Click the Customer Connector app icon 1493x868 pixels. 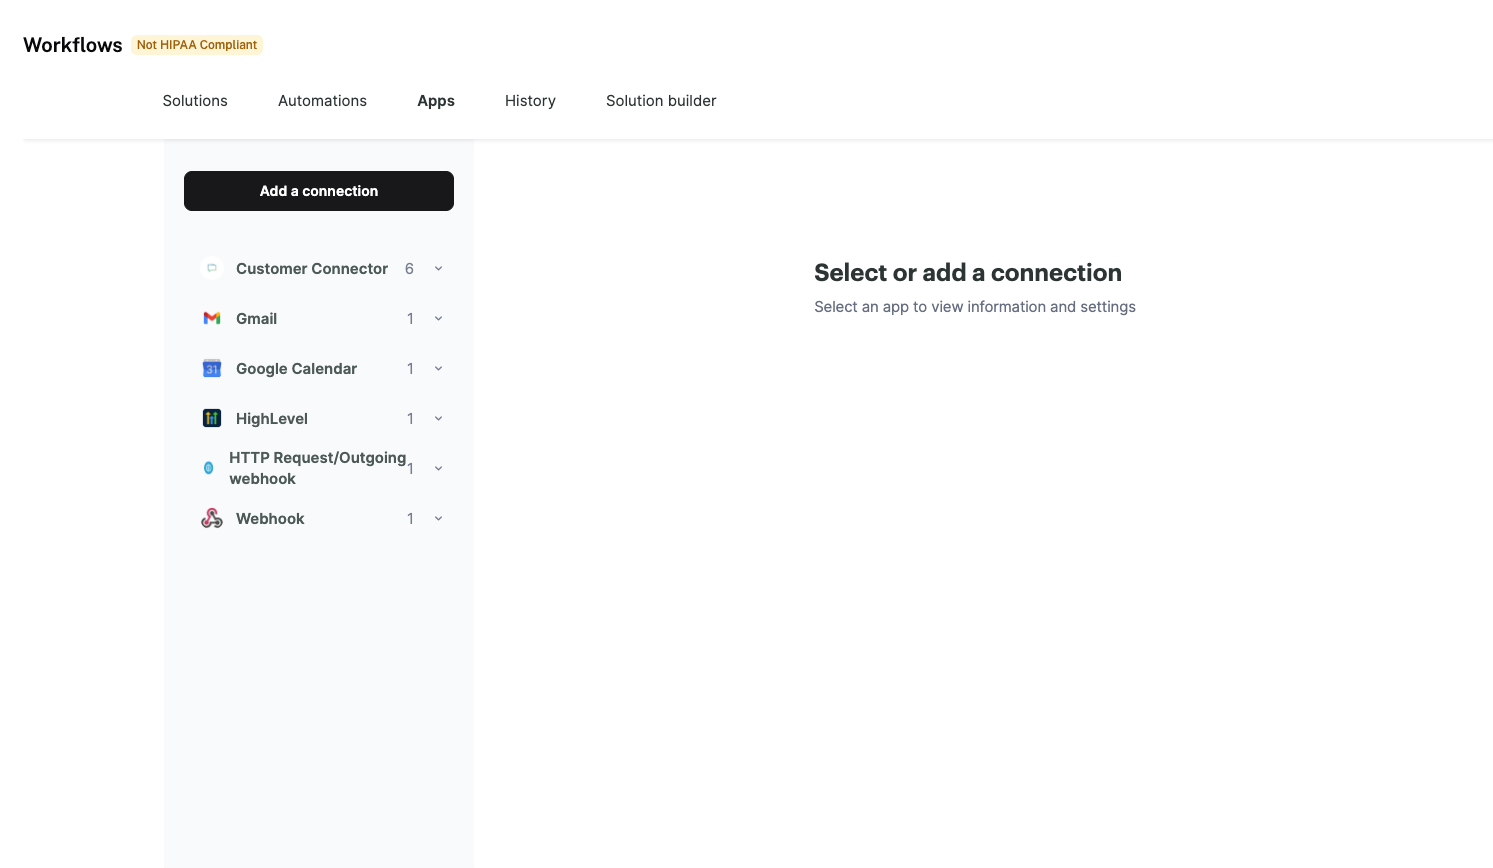pos(212,268)
